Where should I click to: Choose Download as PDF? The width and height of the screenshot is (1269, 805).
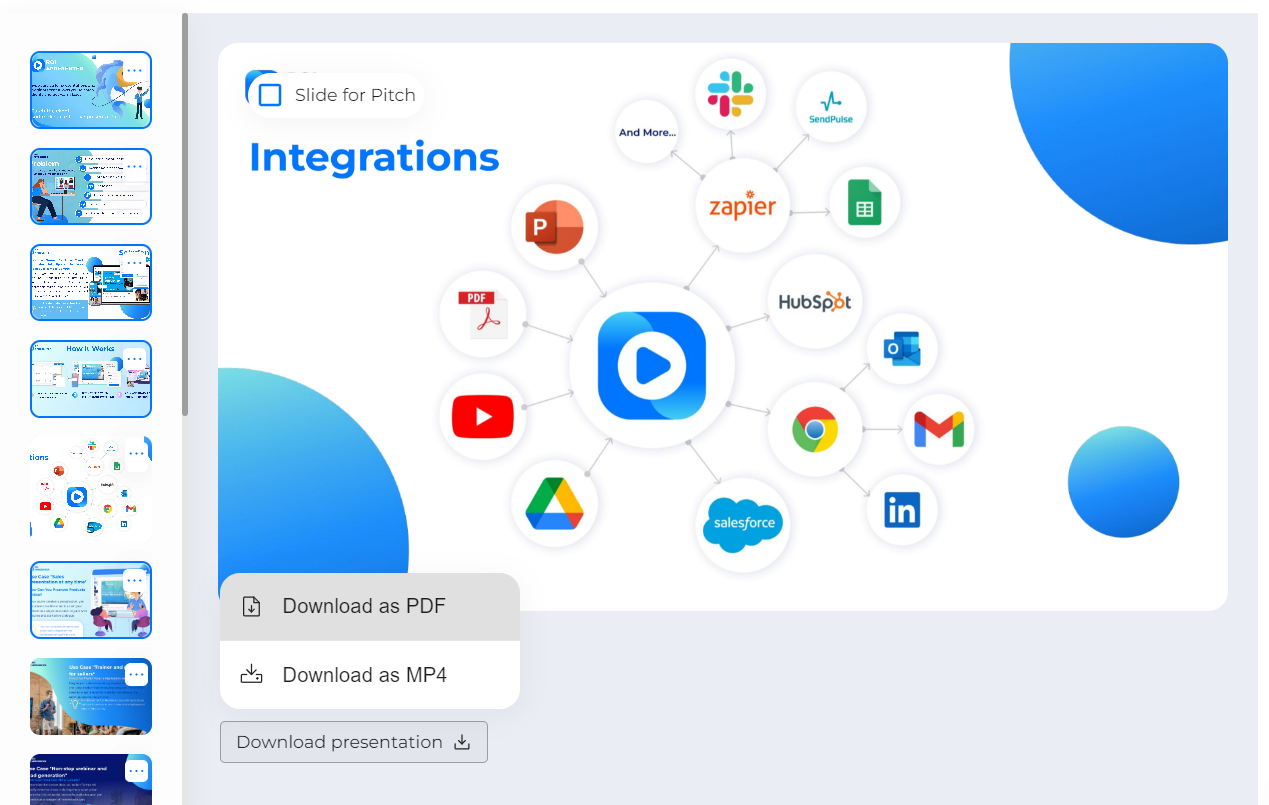coord(370,606)
